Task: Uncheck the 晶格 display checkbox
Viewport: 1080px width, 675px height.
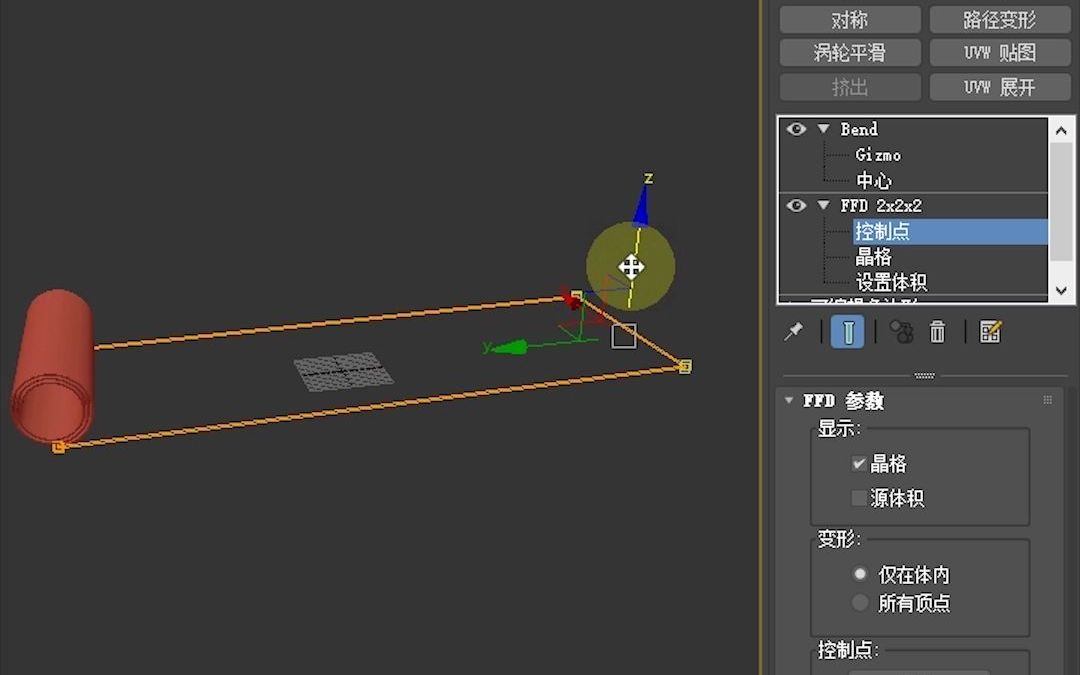Action: (859, 463)
